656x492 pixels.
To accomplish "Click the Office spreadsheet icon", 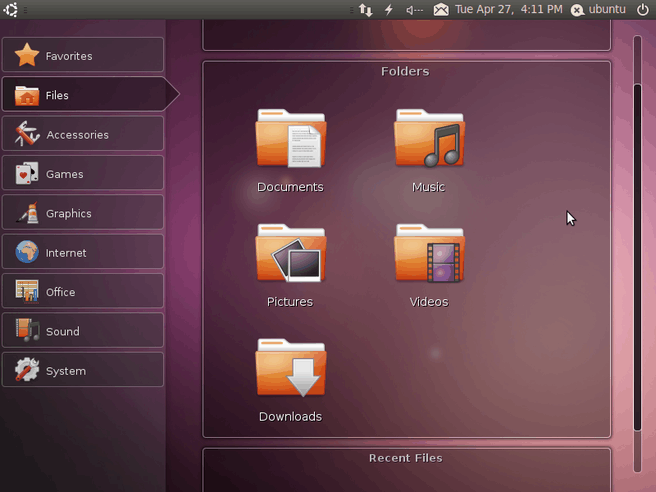I will [x=27, y=291].
